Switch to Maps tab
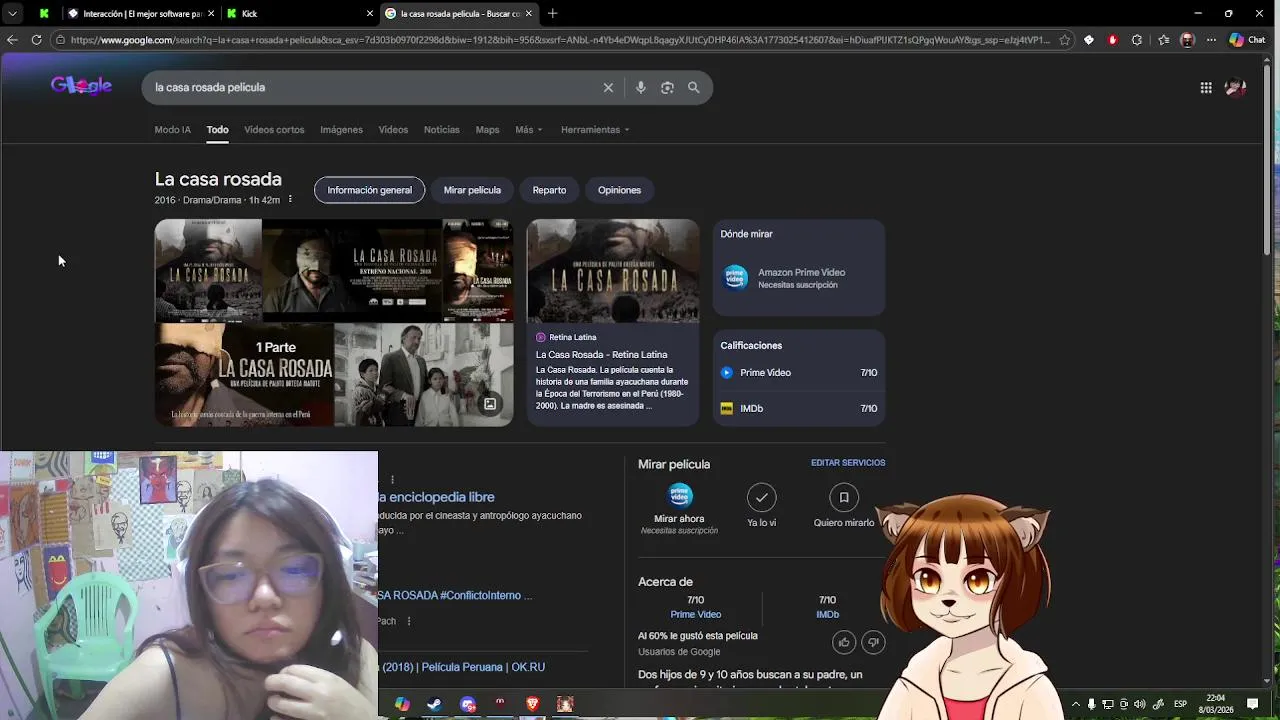1280x720 pixels. 487,129
